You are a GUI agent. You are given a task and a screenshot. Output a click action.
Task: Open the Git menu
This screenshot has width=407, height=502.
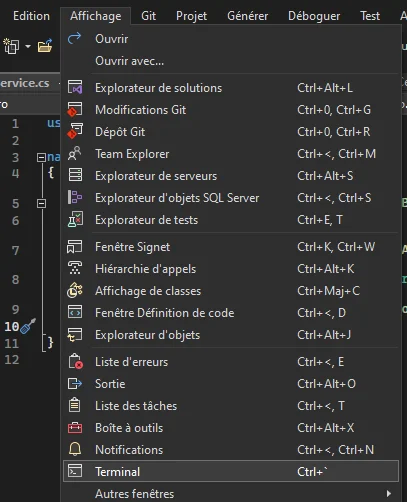(x=148, y=16)
